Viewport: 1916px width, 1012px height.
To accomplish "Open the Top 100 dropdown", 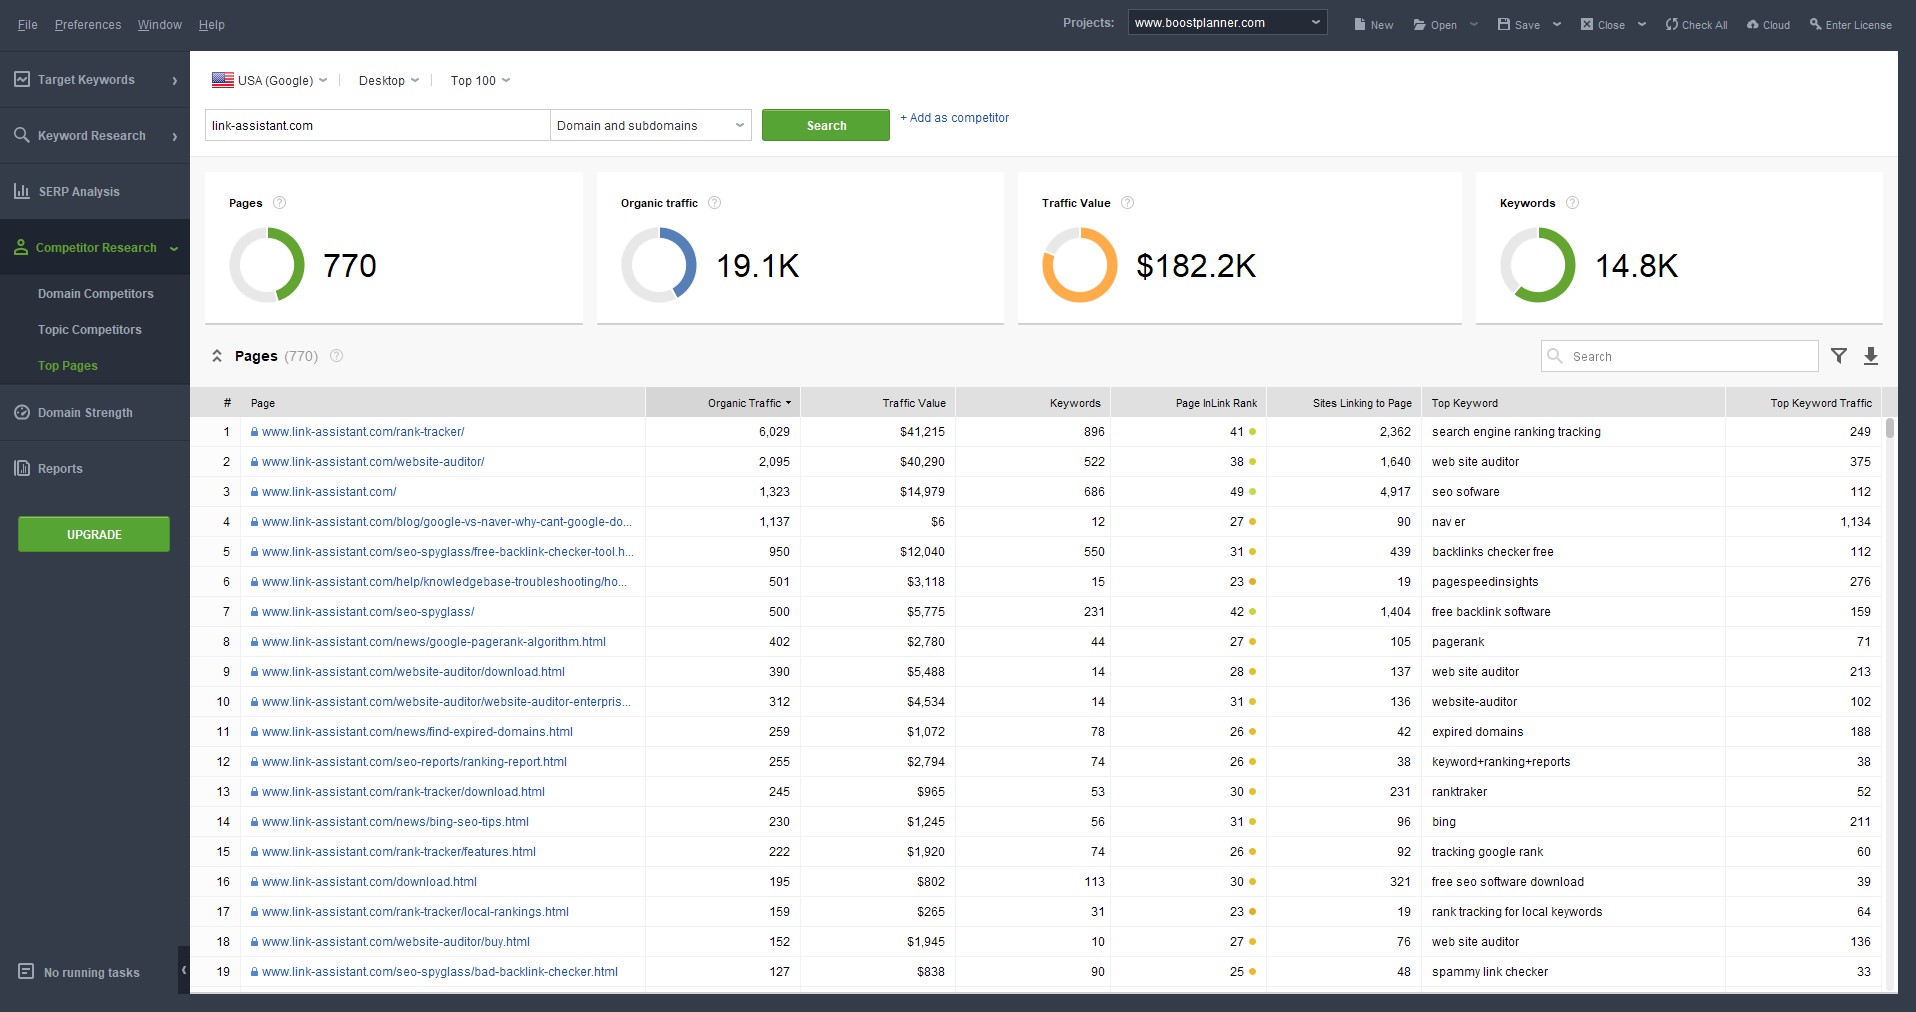I will point(480,80).
